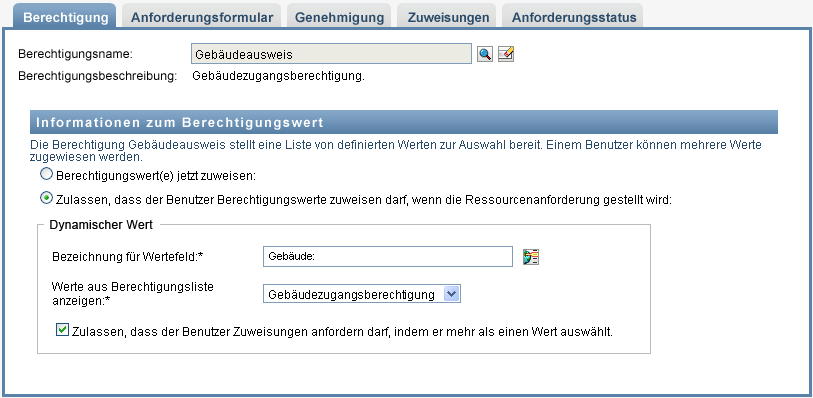The width and height of the screenshot is (813, 398).
Task: Open the Anforderungsformular tab
Action: 202,17
